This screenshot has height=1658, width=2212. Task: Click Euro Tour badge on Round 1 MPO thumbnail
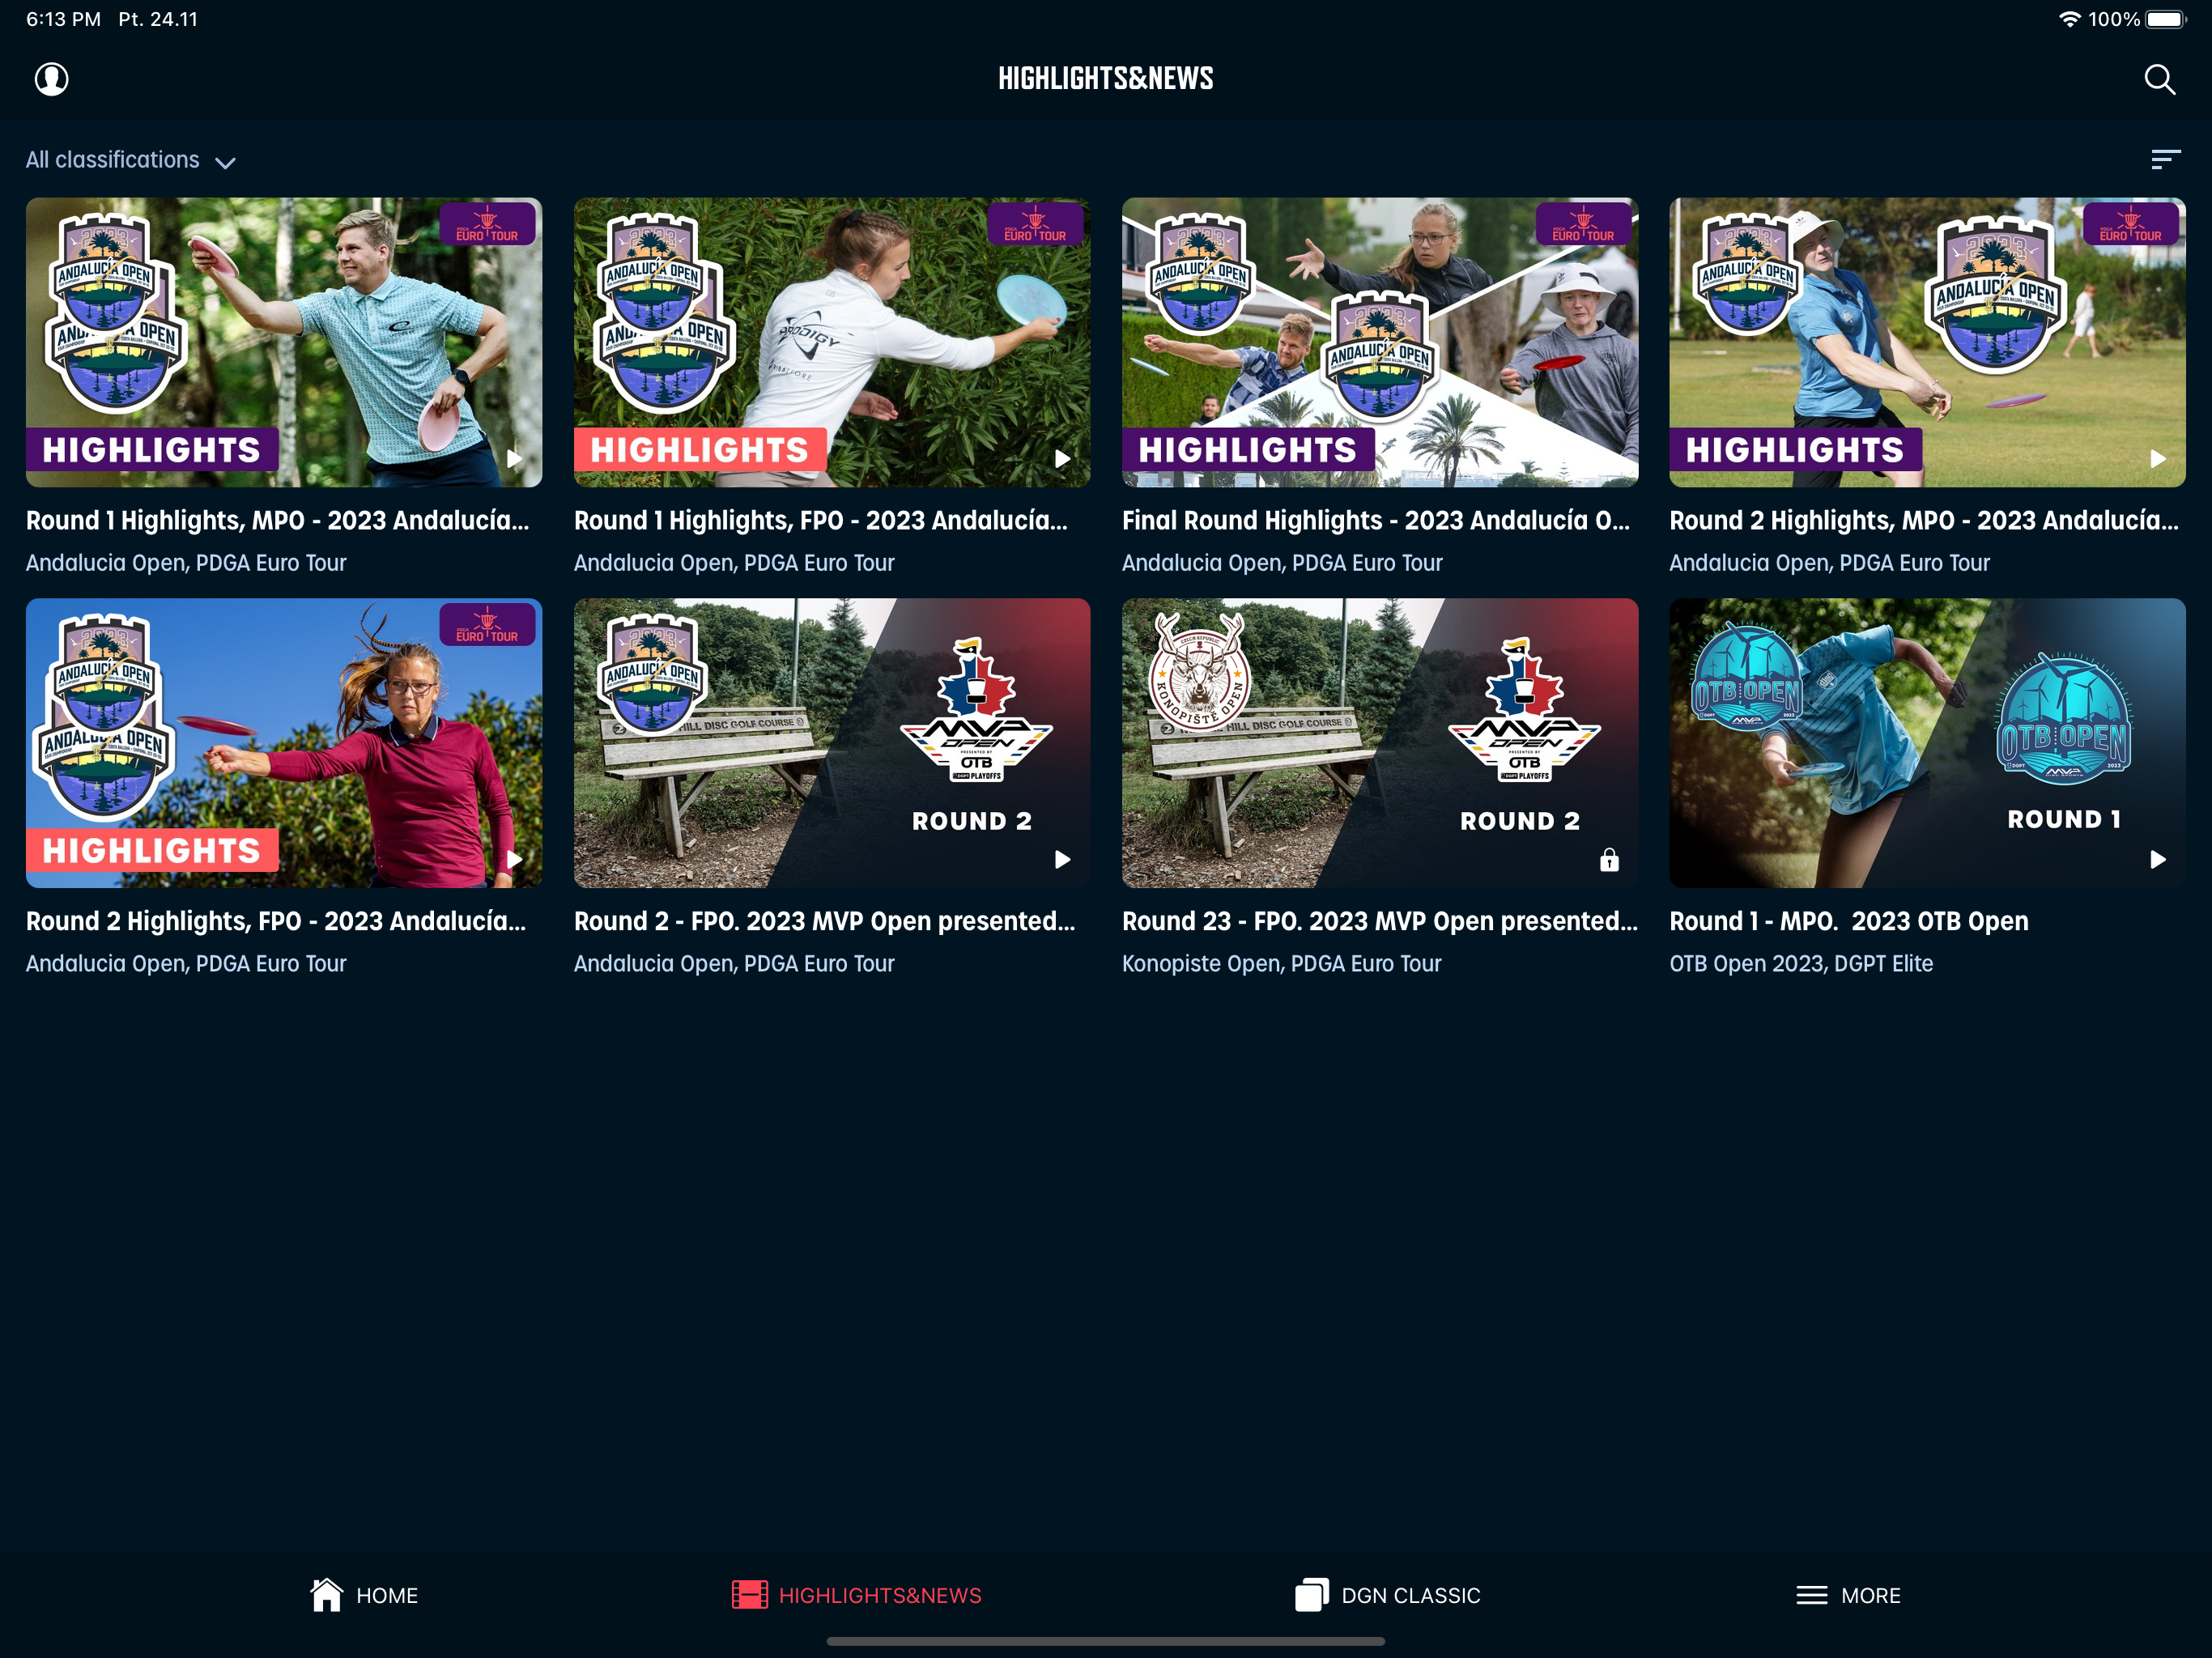487,224
